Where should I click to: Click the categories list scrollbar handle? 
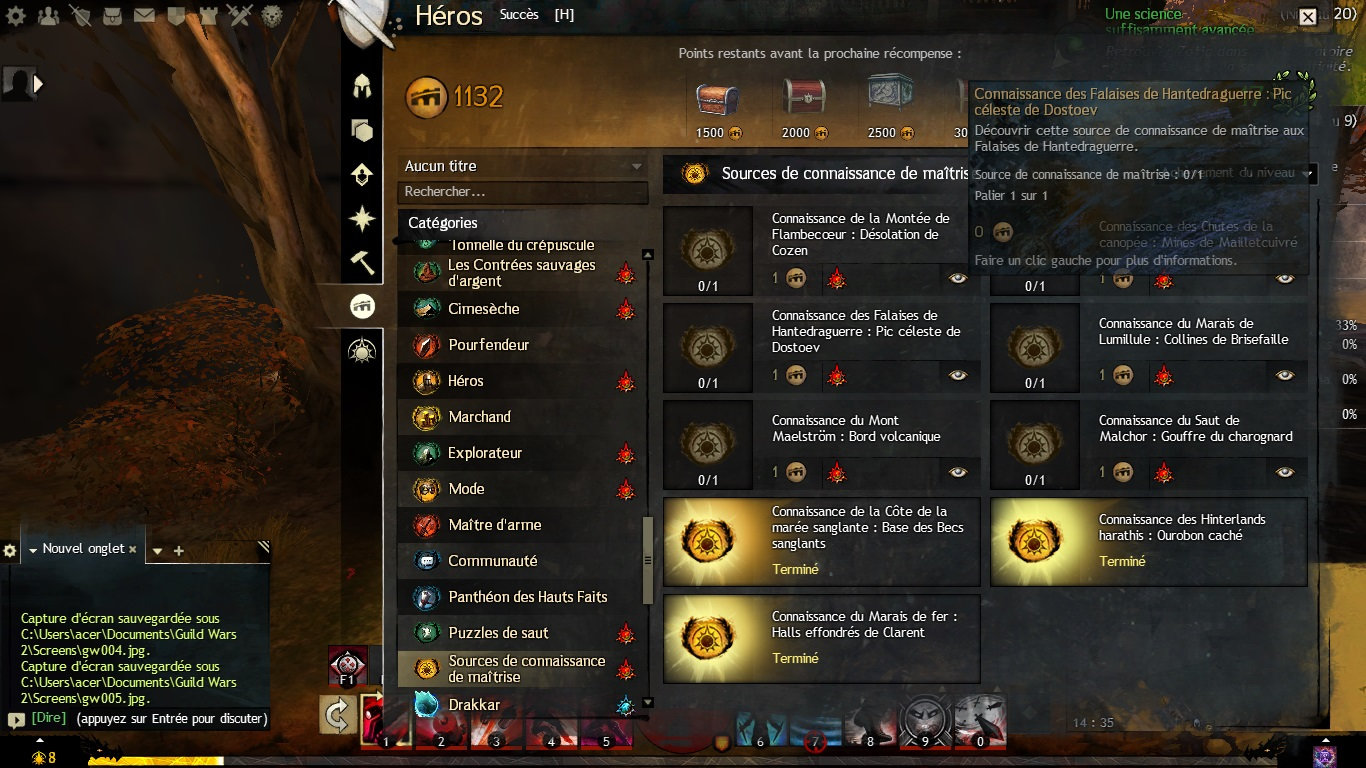pos(647,560)
